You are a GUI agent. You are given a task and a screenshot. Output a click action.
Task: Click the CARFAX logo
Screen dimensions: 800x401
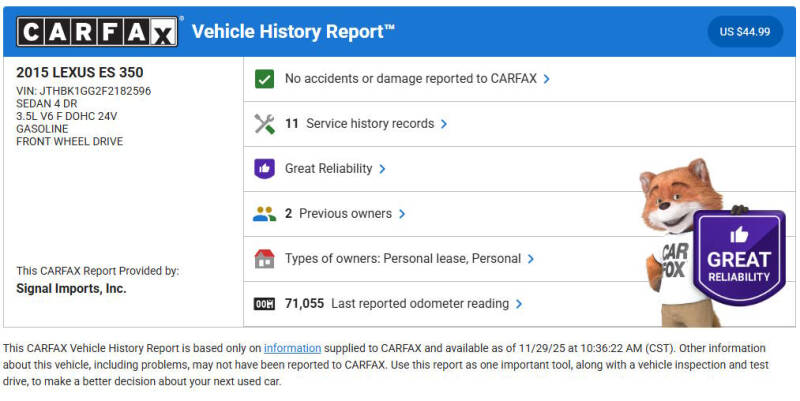tap(97, 32)
